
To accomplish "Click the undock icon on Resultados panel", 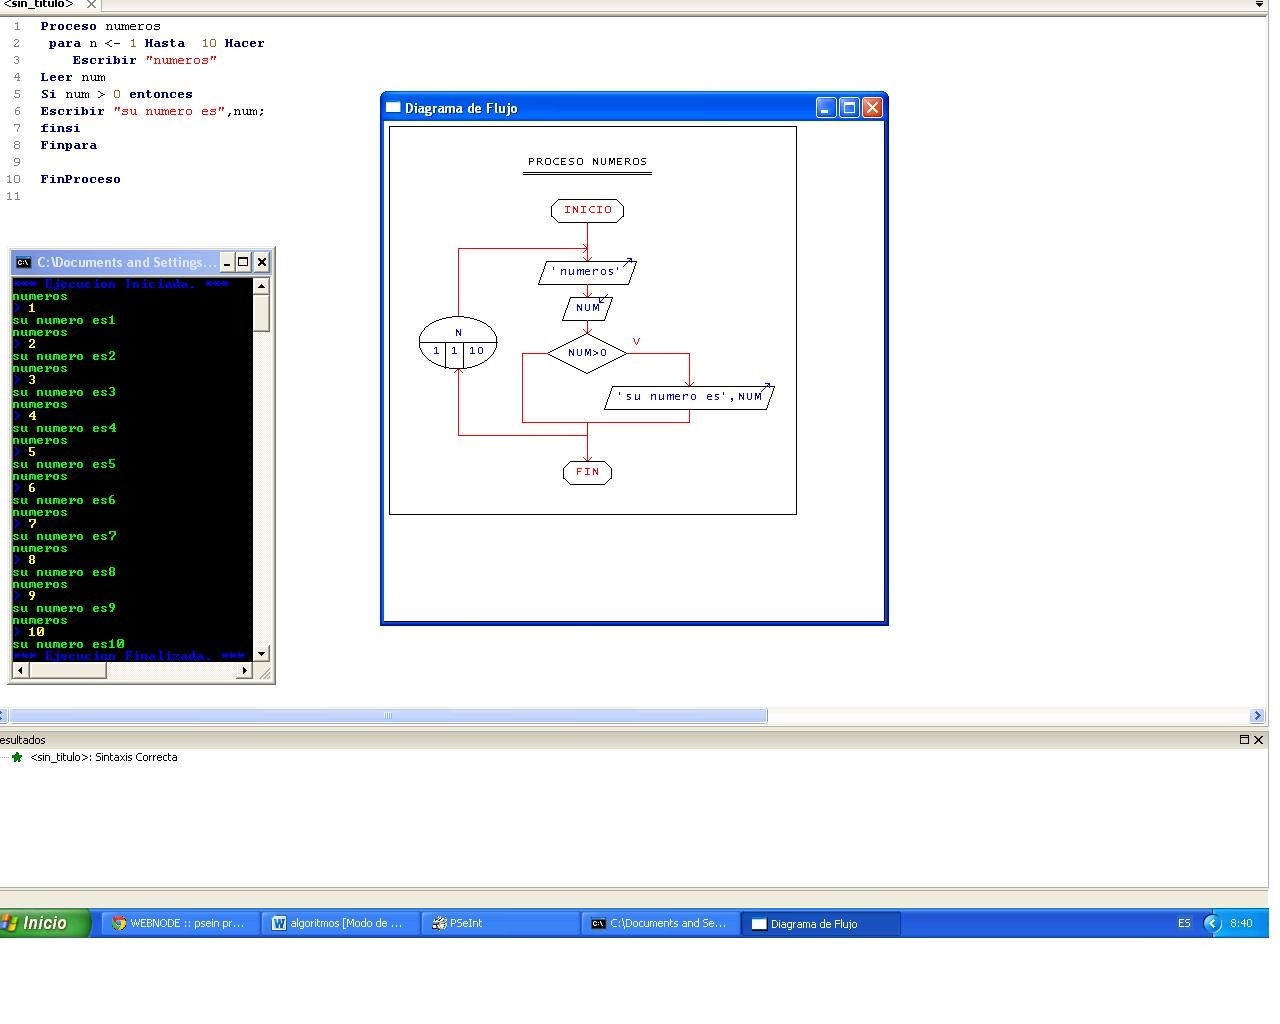I will (1242, 740).
